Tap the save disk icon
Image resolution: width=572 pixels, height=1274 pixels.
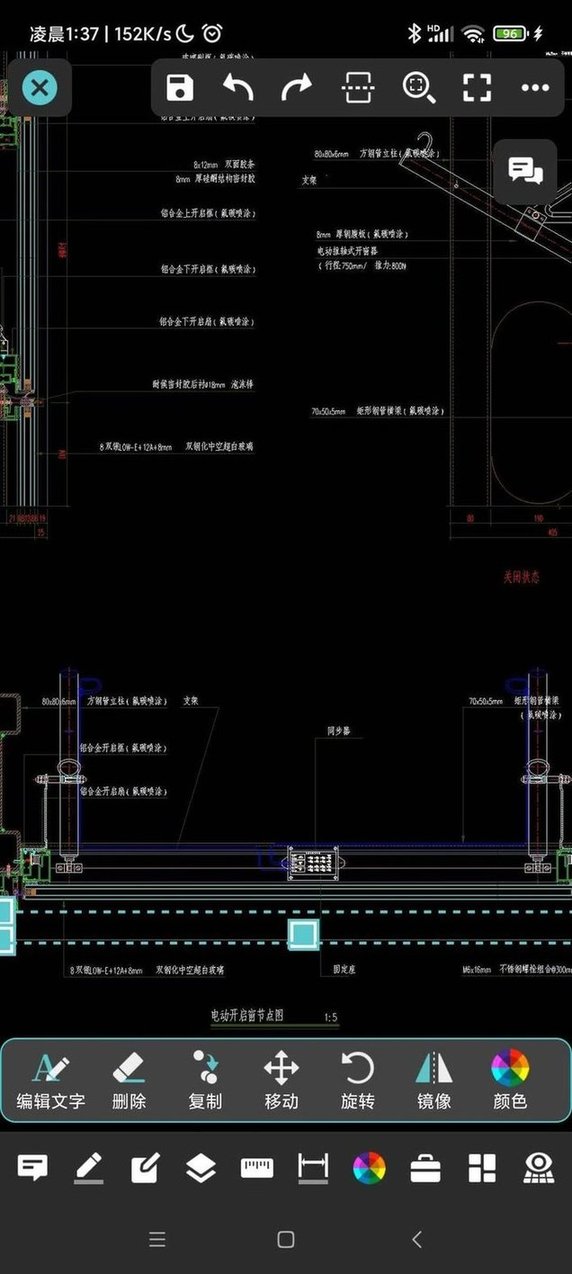click(180, 88)
